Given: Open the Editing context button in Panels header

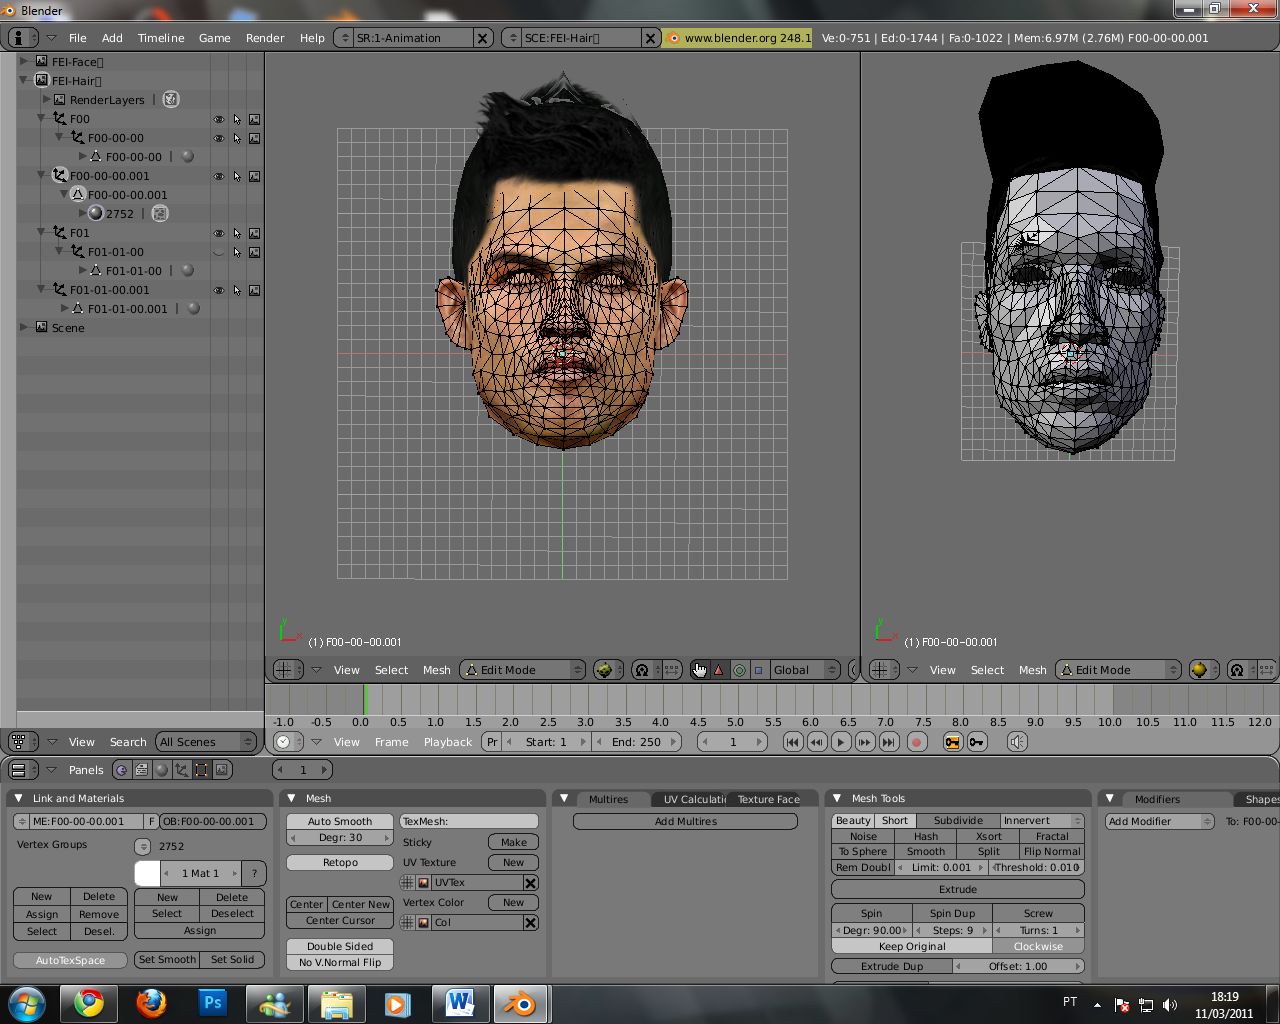Looking at the screenshot, I should coord(201,770).
